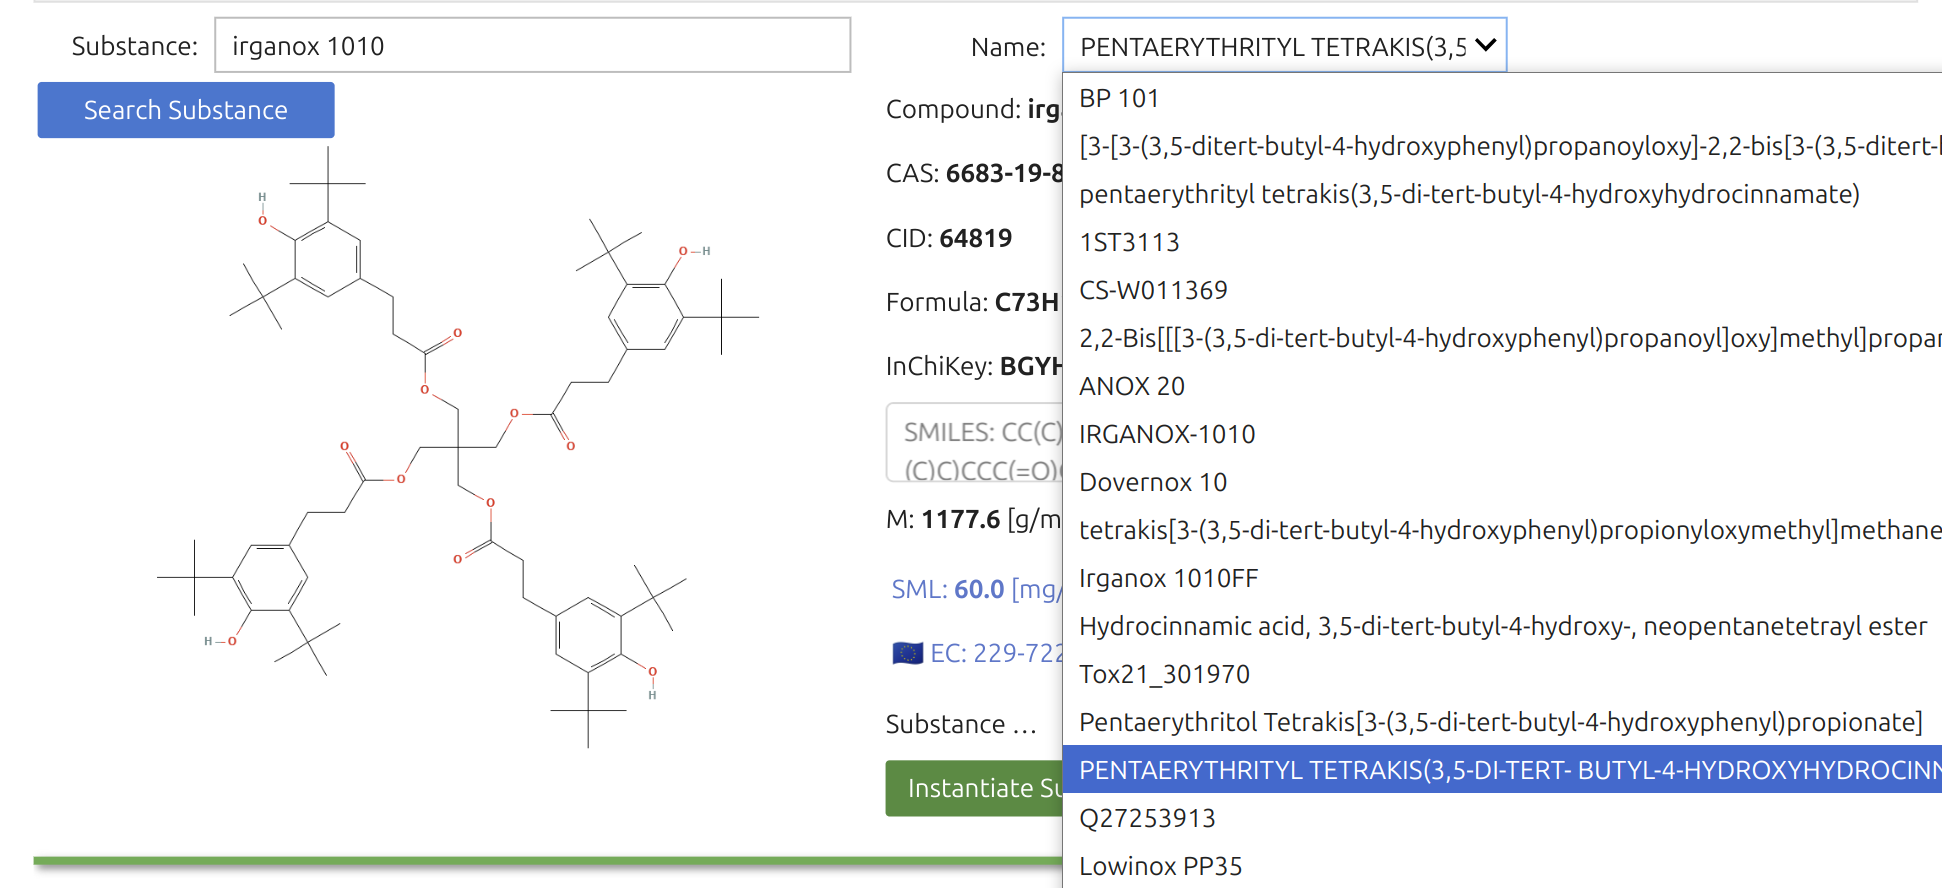This screenshot has height=888, width=1942.
Task: Select 'Lowinox PP35' option
Action: pyautogui.click(x=1502, y=866)
